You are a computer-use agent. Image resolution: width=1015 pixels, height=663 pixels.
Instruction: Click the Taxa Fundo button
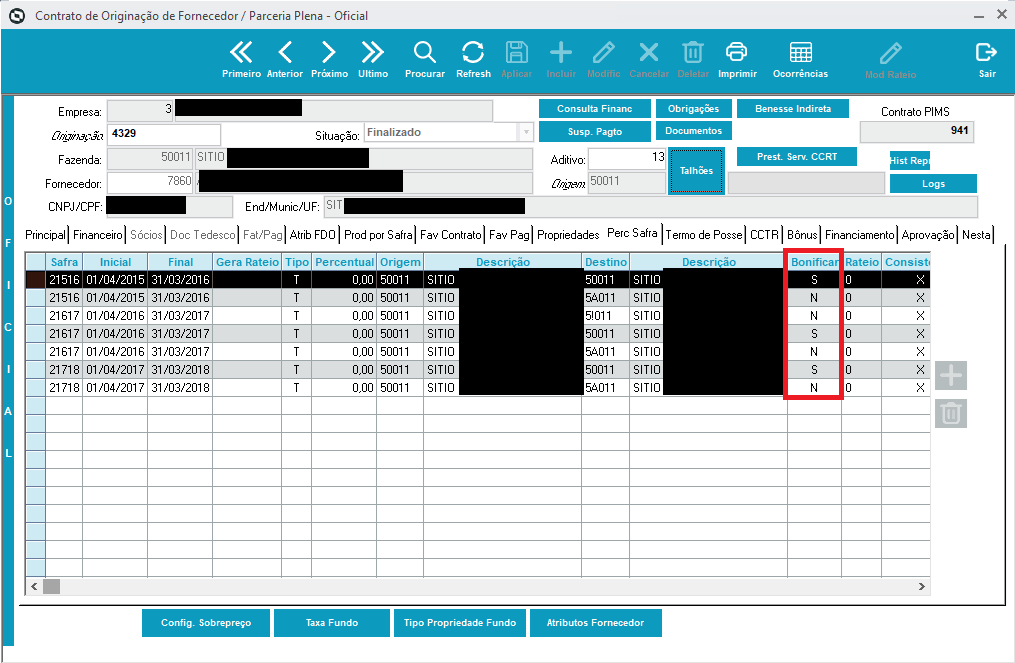(x=331, y=623)
